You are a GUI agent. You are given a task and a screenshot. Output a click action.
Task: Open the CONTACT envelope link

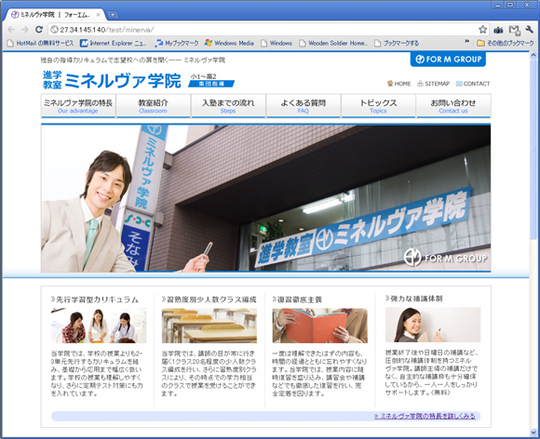[x=473, y=83]
